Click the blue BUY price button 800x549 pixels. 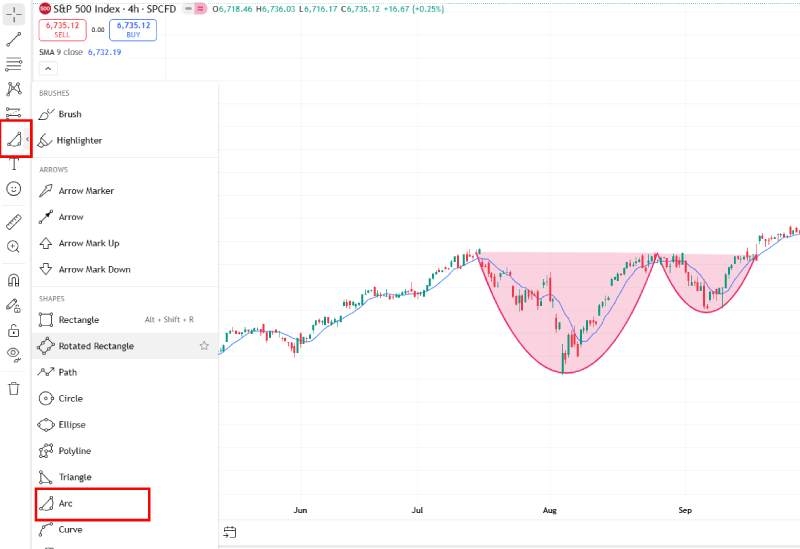click(132, 30)
